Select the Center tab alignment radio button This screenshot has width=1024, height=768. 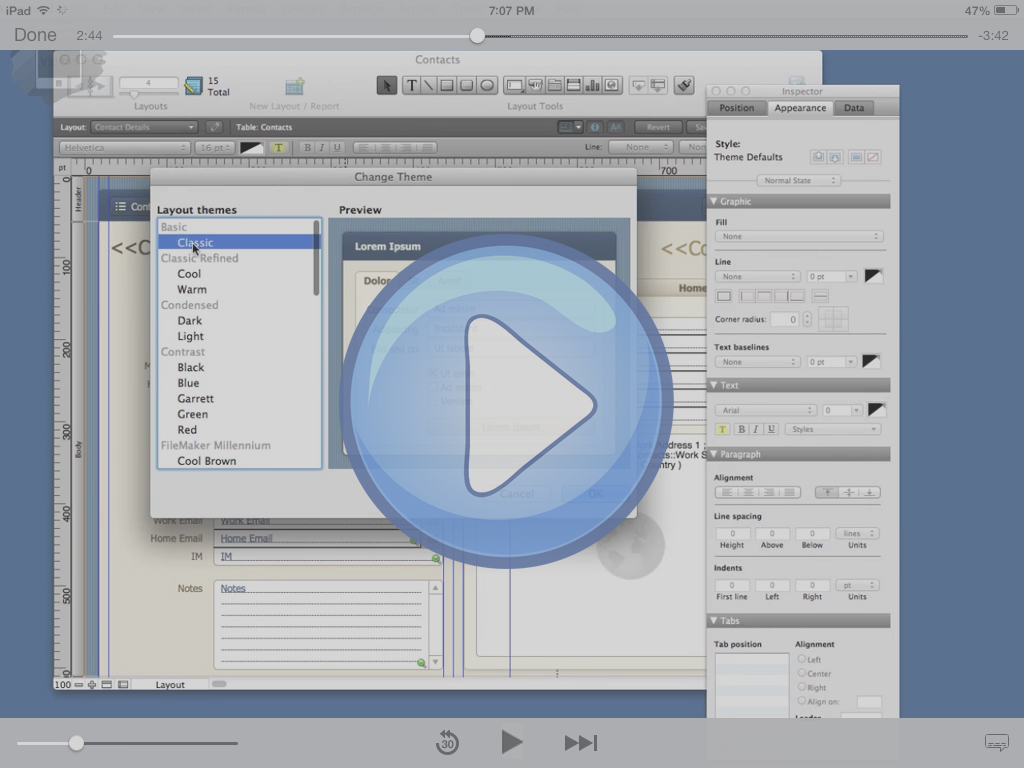(801, 673)
